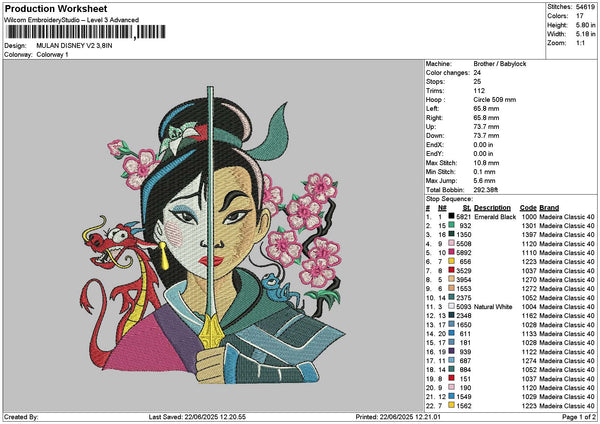Select the purple swatch in stop row 16
The height and width of the screenshot is (424, 600).
pyautogui.click(x=451, y=352)
